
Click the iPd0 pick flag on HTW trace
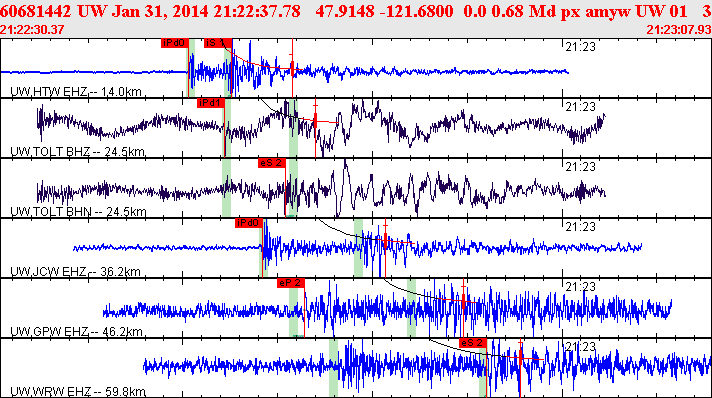175,43
